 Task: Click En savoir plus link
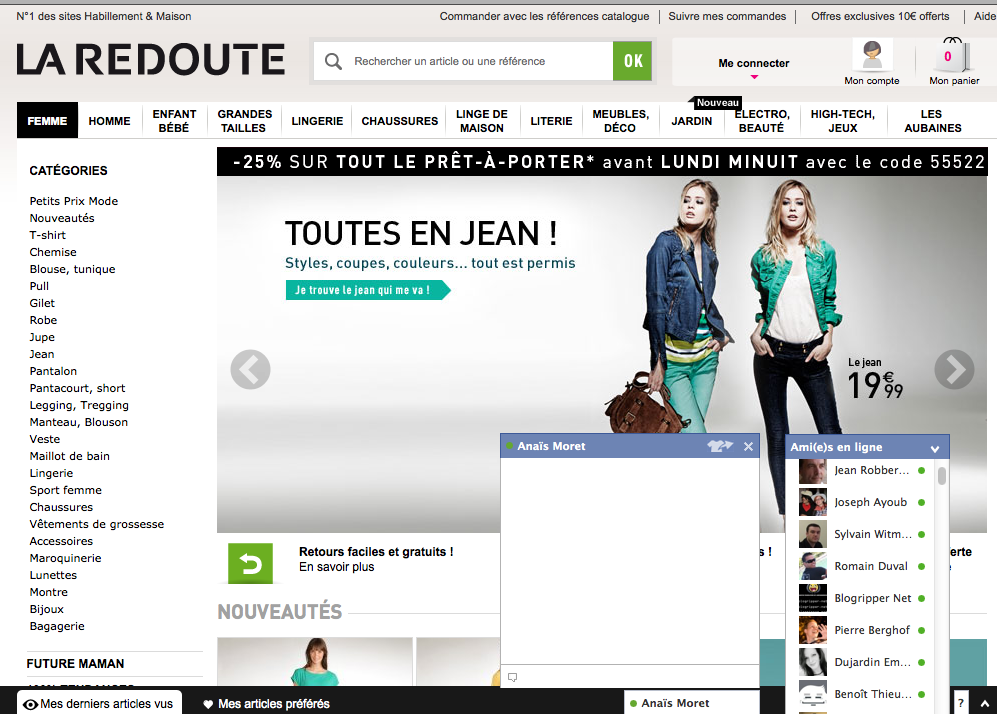click(336, 567)
